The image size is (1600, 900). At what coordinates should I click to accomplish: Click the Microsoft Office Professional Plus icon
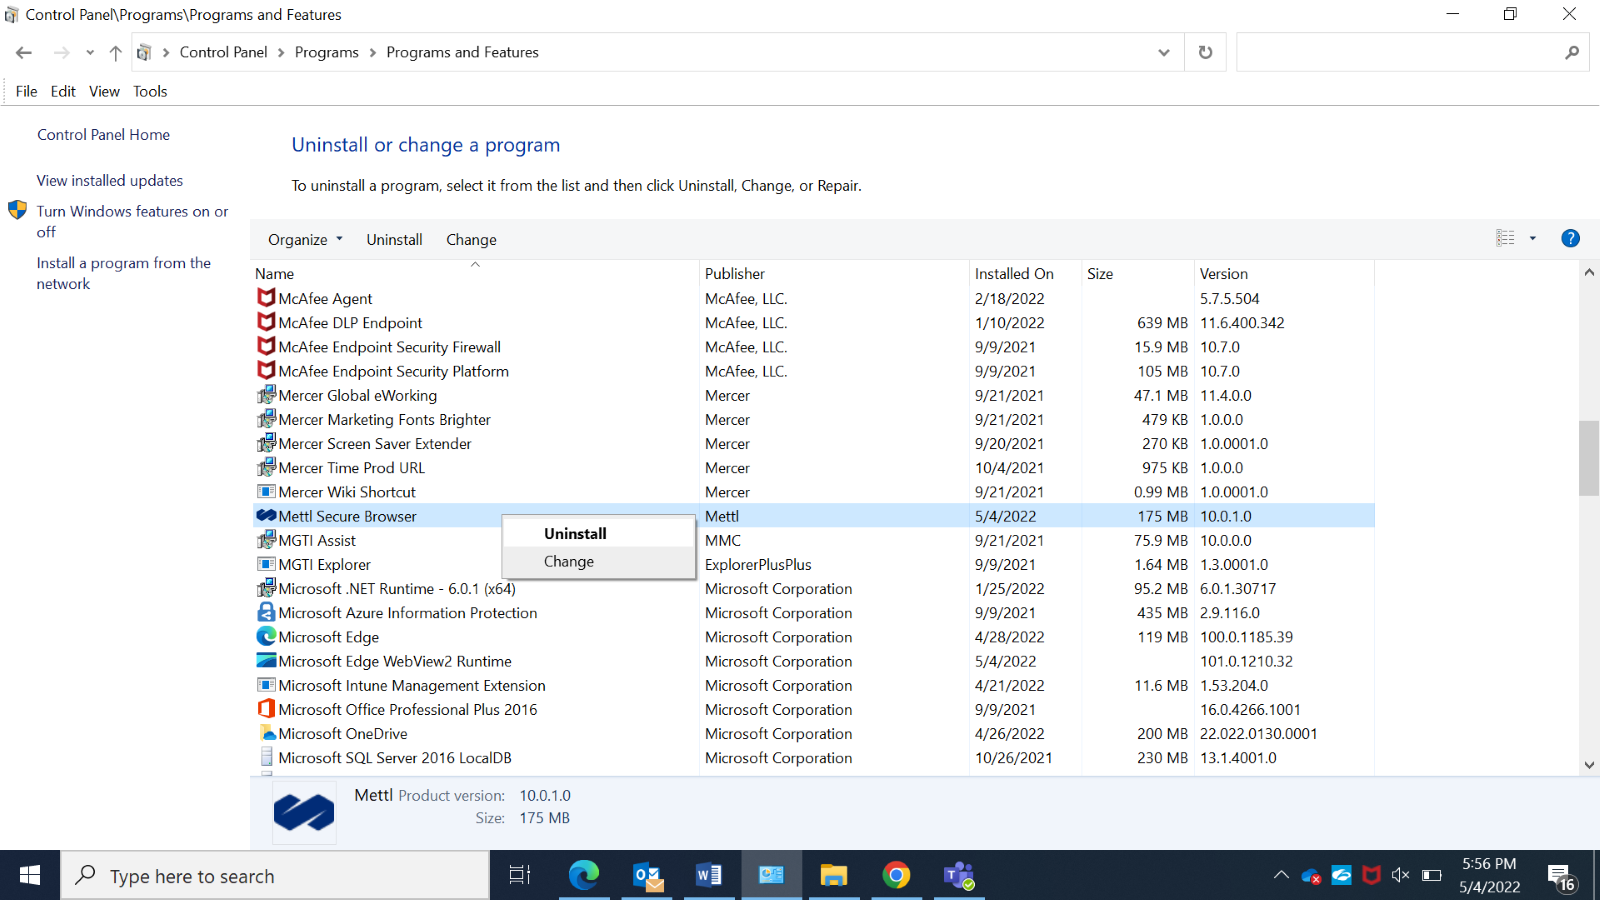click(266, 709)
